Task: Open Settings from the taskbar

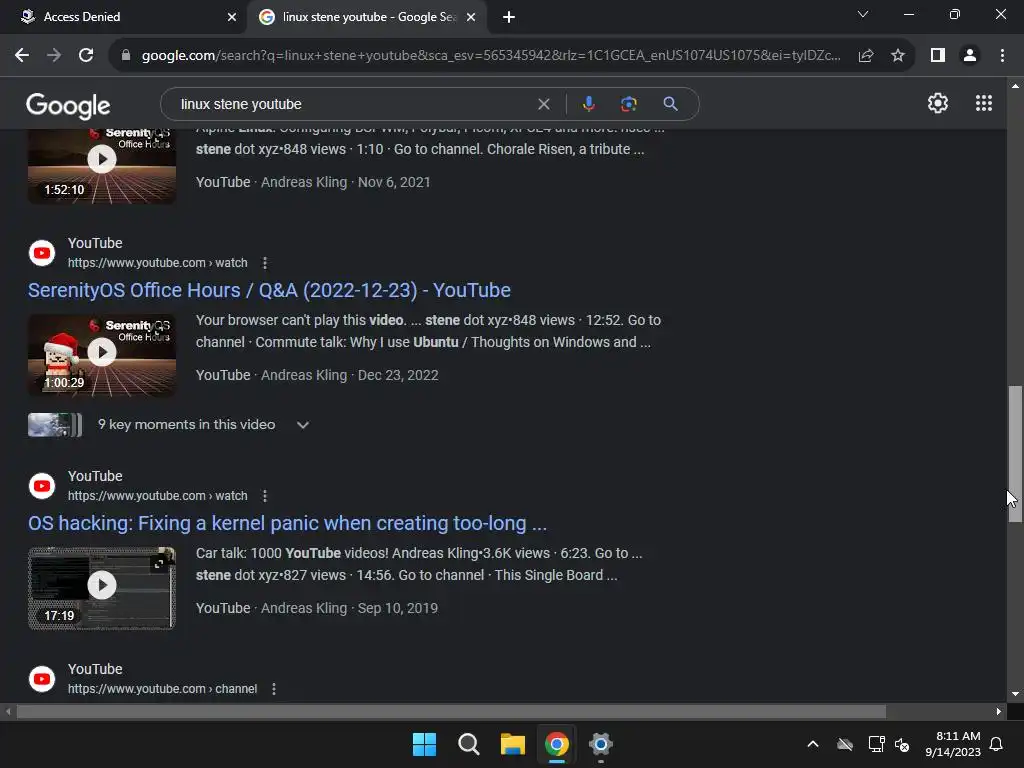Action: [600, 744]
